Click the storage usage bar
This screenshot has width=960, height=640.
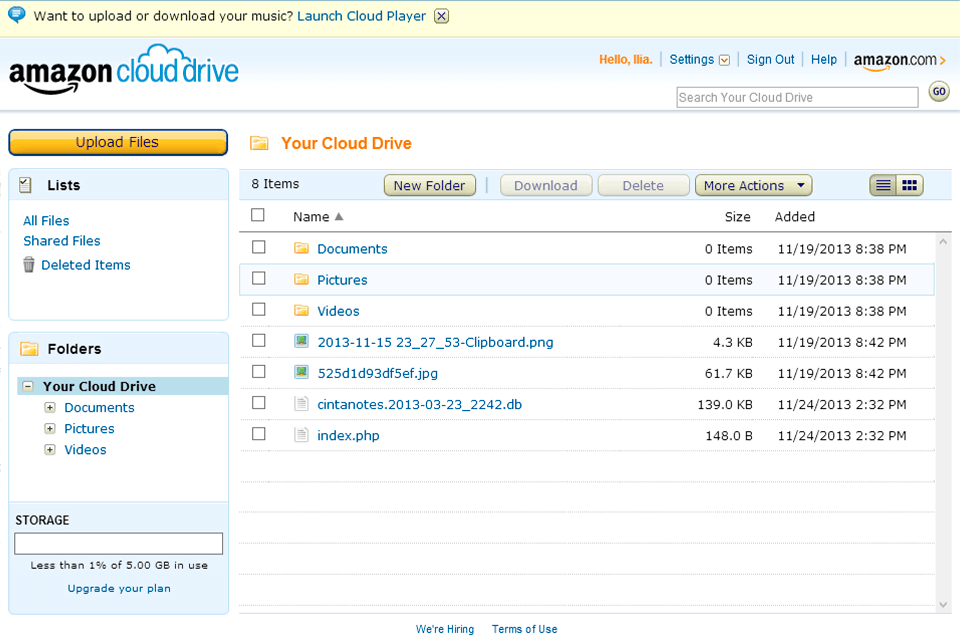[x=118, y=543]
